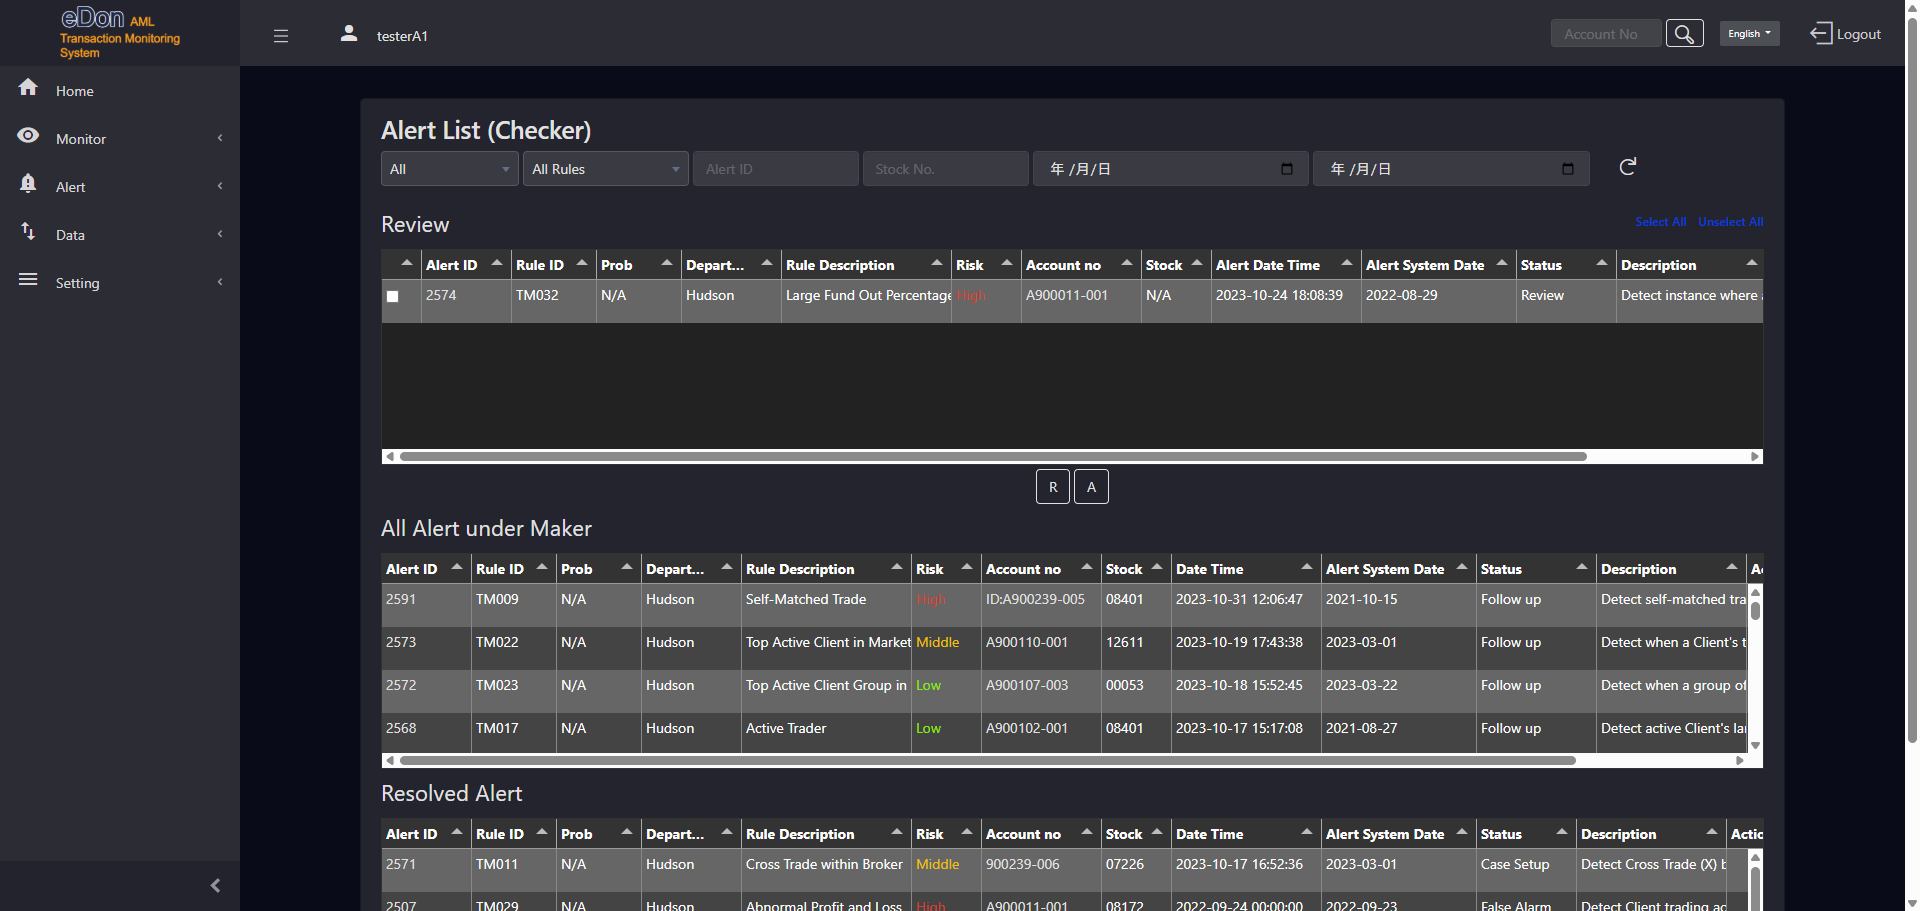The width and height of the screenshot is (1920, 911).
Task: Open the Setting menu item
Action: tap(77, 283)
